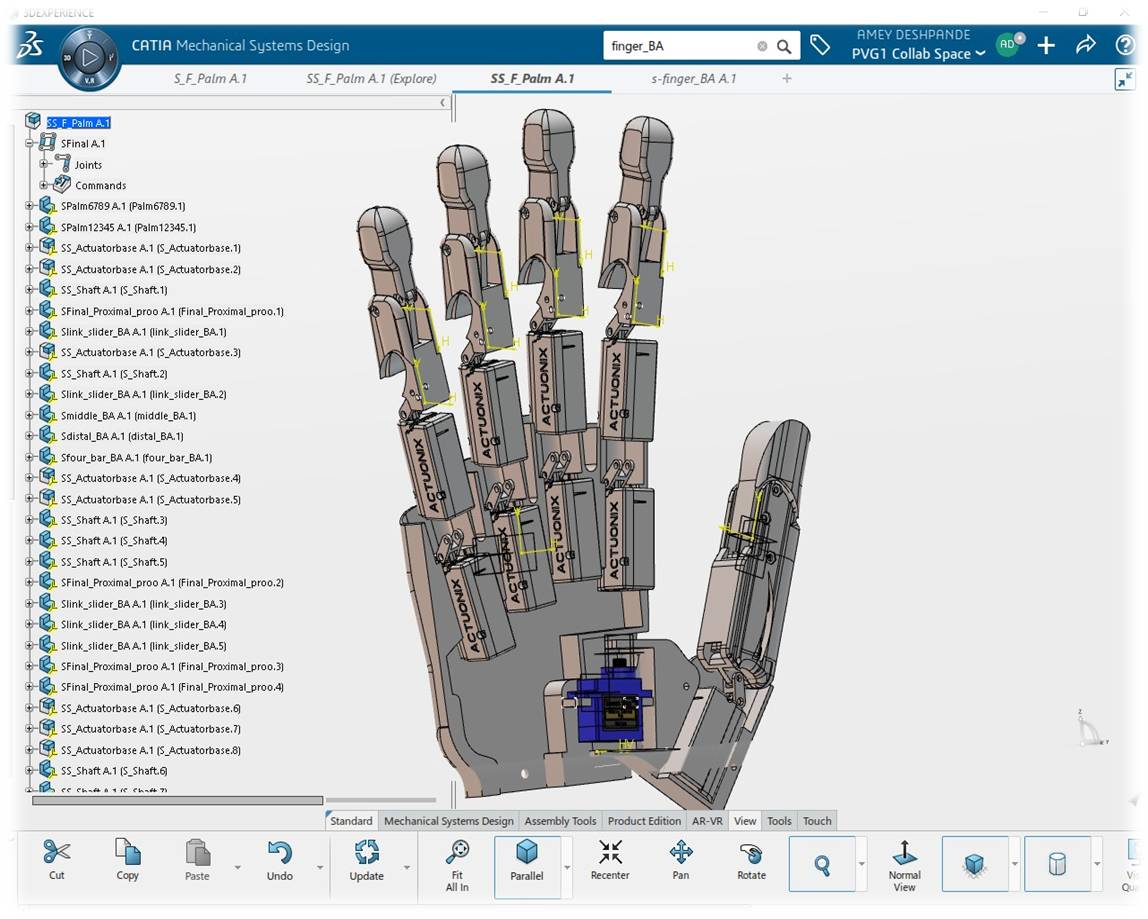Select Sfour_bar_BA A.1 (four_bar_BA.1)
This screenshot has height=919, width=1148.
[136, 458]
